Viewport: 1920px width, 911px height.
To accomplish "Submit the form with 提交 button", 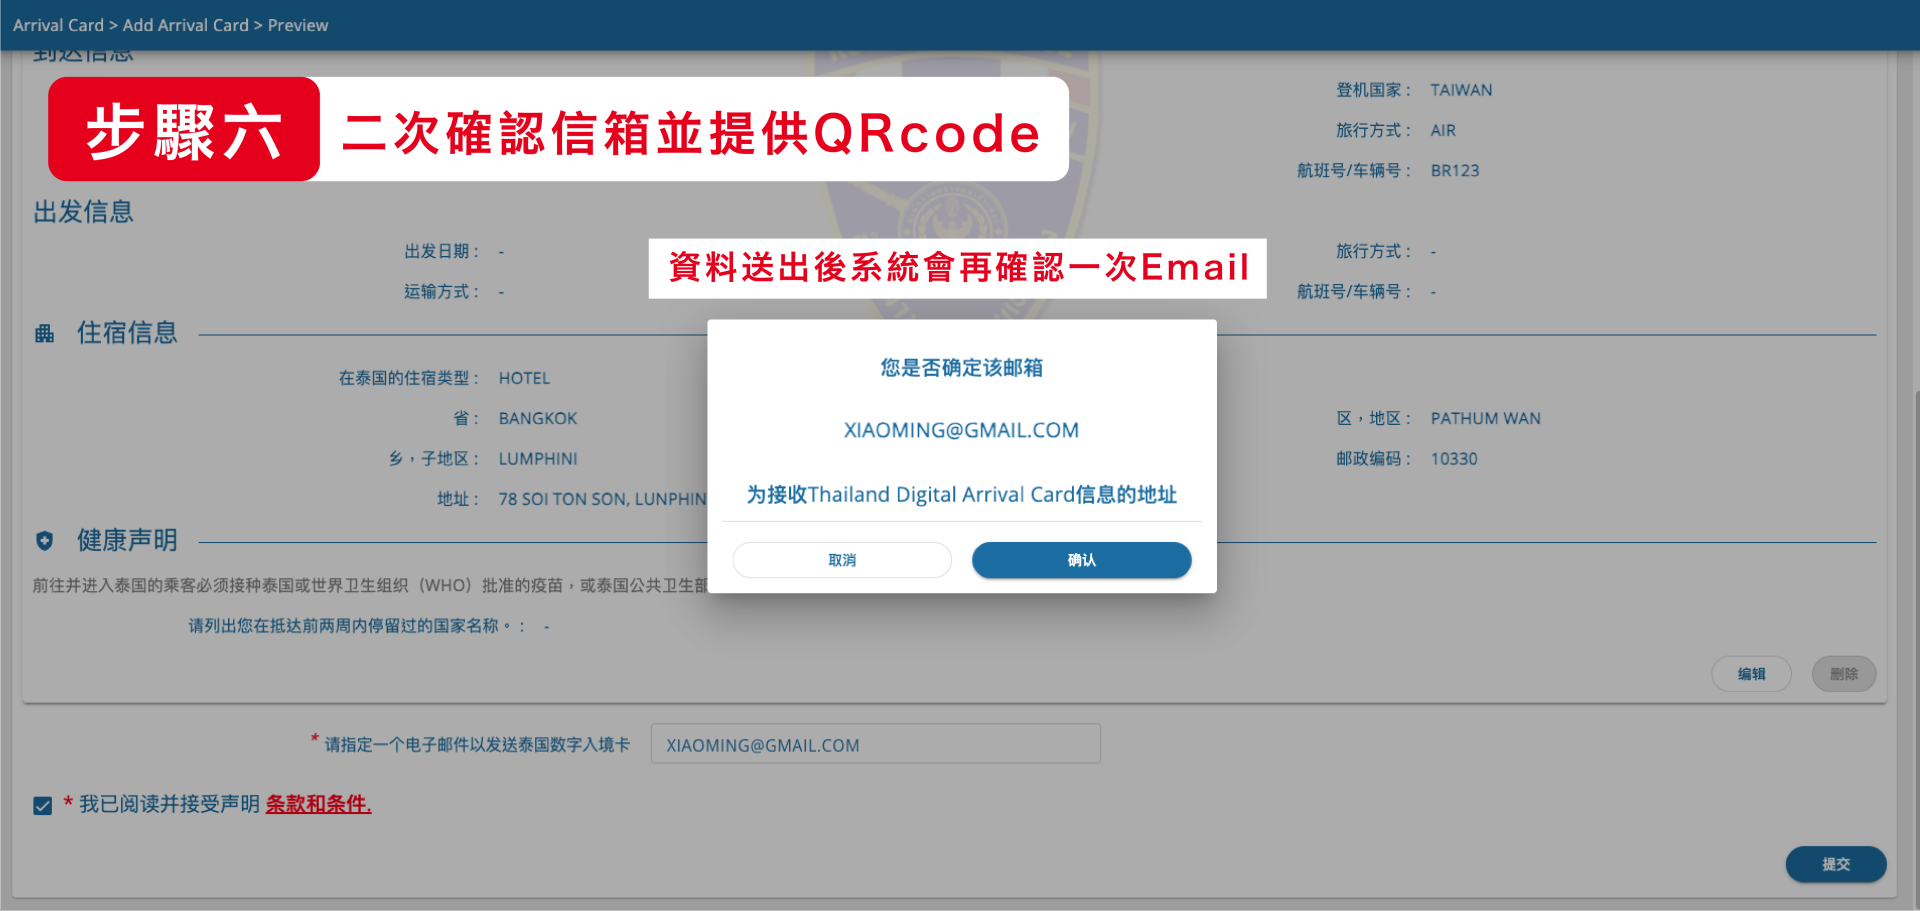I will [x=1835, y=864].
